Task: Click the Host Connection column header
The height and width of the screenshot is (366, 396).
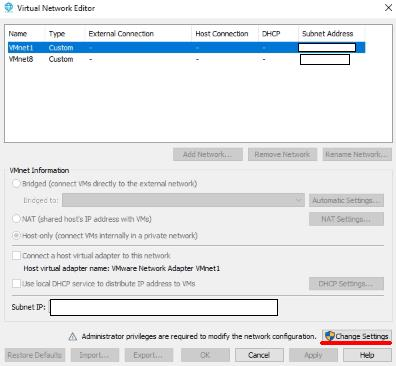Action: pyautogui.click(x=222, y=34)
